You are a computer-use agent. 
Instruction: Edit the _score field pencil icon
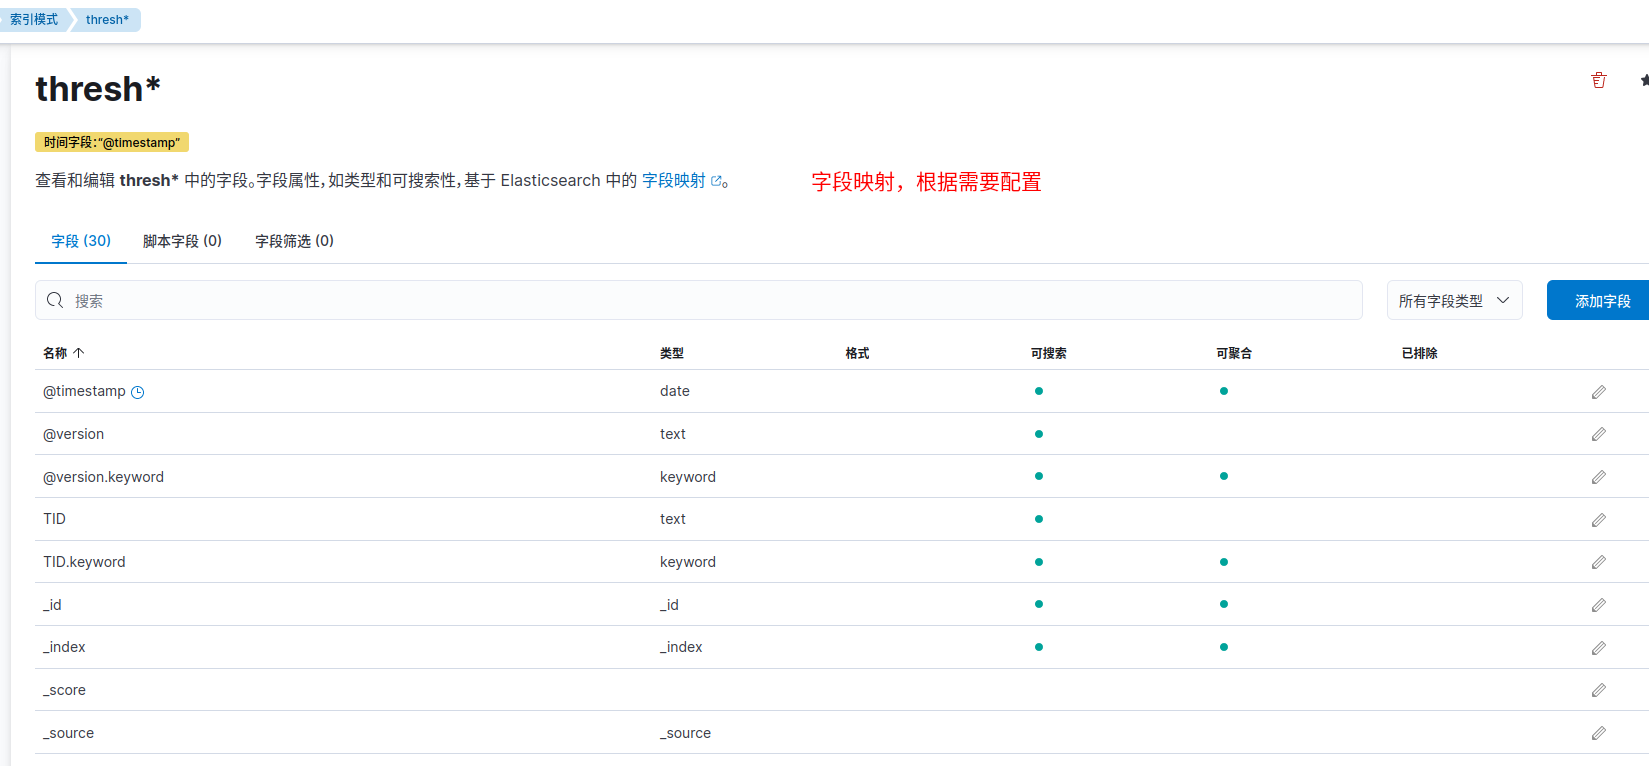tap(1599, 690)
